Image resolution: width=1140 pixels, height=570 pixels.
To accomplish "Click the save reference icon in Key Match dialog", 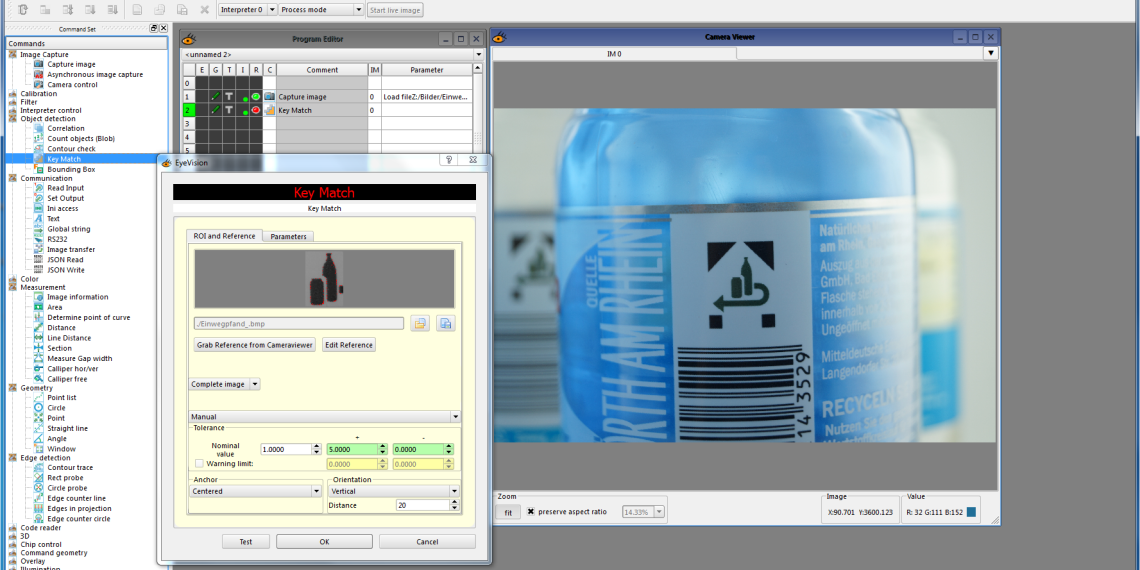I will [446, 323].
